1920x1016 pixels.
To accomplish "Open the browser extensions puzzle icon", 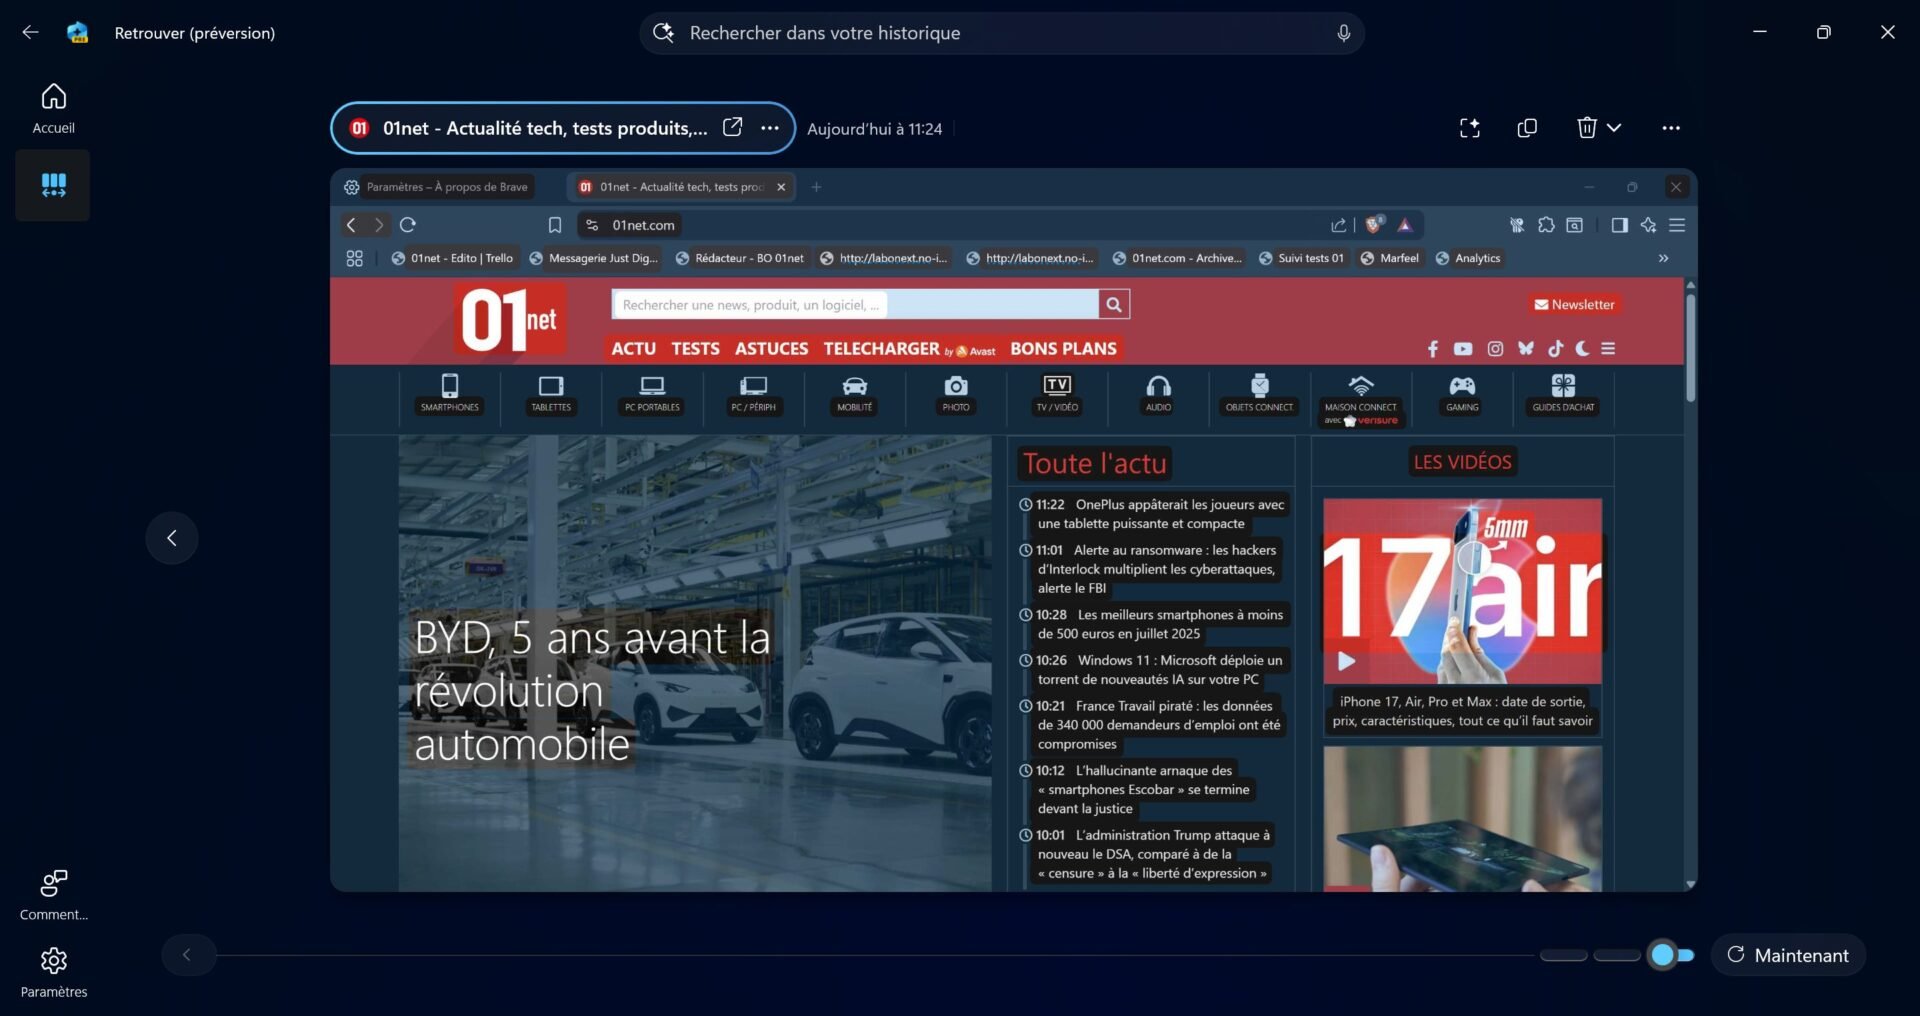I will [x=1546, y=225].
